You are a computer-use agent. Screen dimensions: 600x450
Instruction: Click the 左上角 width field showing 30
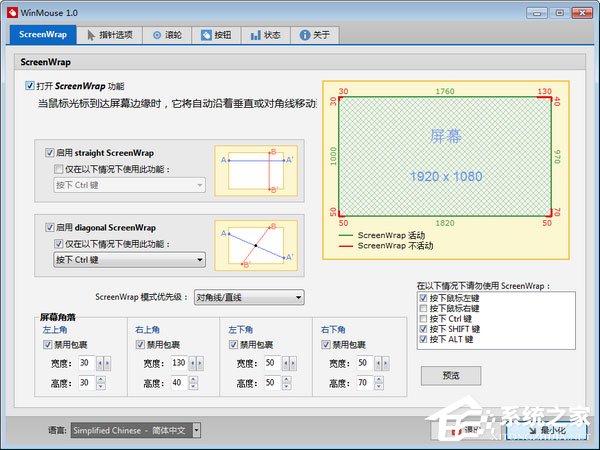click(84, 362)
